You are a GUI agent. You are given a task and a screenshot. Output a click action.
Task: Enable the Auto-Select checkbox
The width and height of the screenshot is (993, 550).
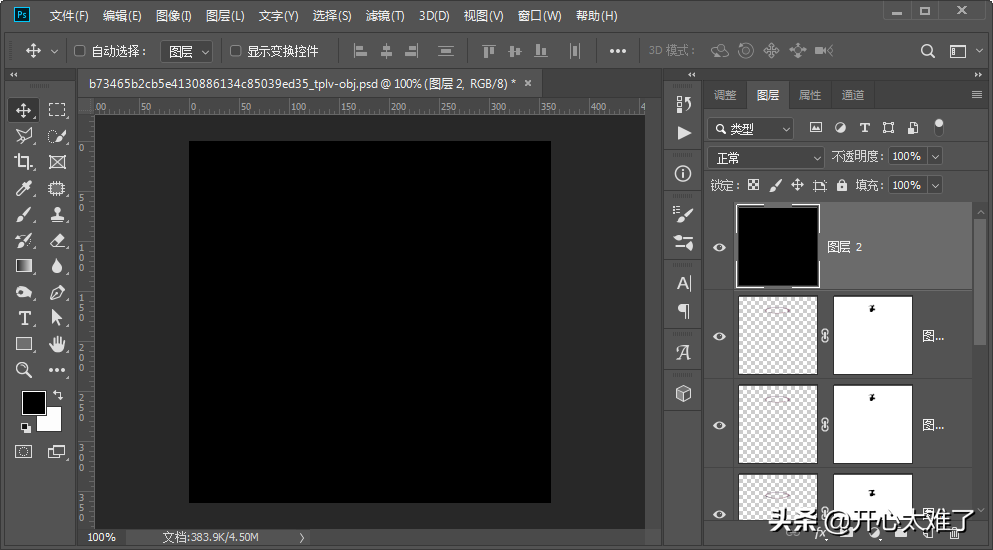tap(80, 51)
